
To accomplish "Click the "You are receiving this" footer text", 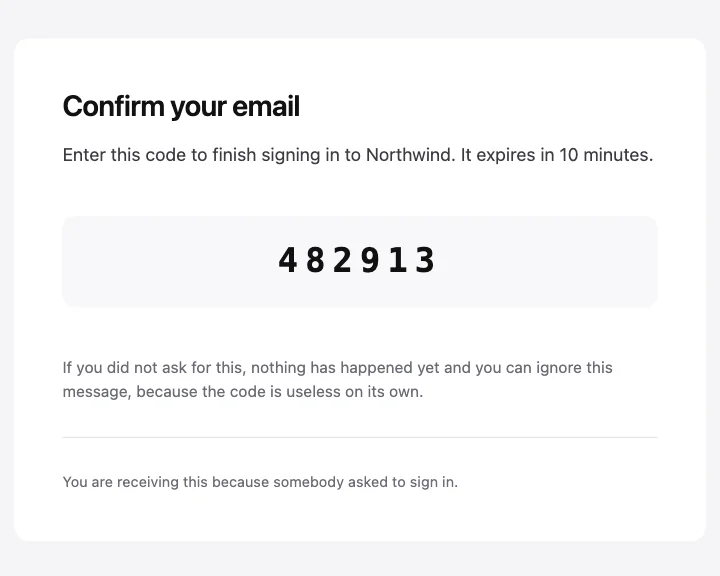I will pos(260,482).
